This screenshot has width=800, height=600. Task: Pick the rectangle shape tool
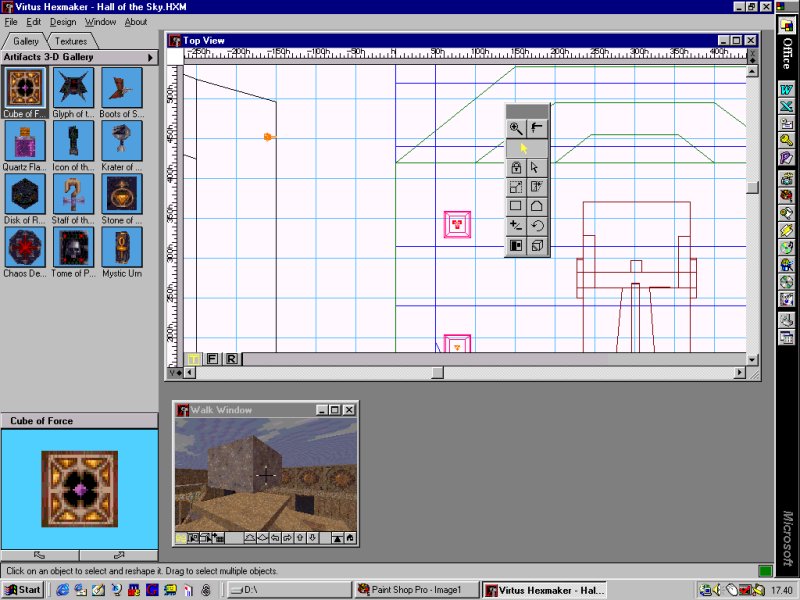[516, 207]
